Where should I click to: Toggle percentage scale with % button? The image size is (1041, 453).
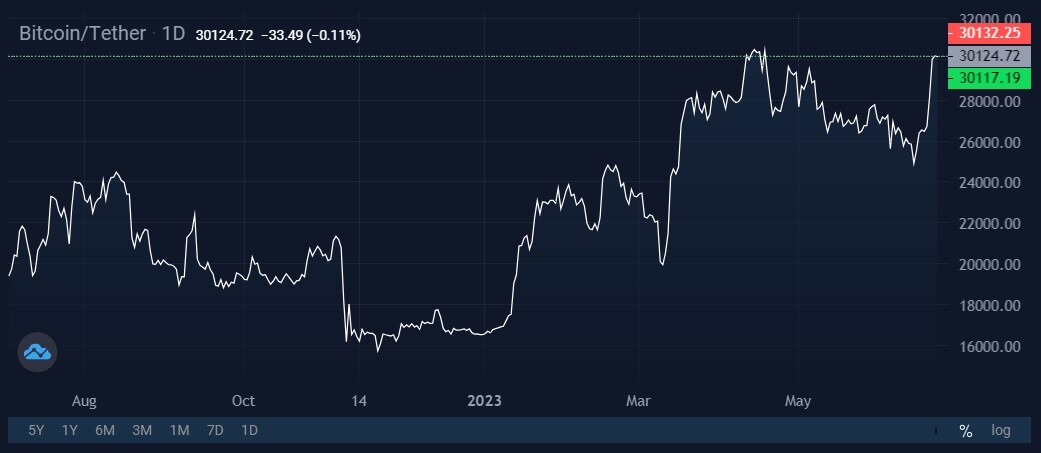(x=966, y=431)
